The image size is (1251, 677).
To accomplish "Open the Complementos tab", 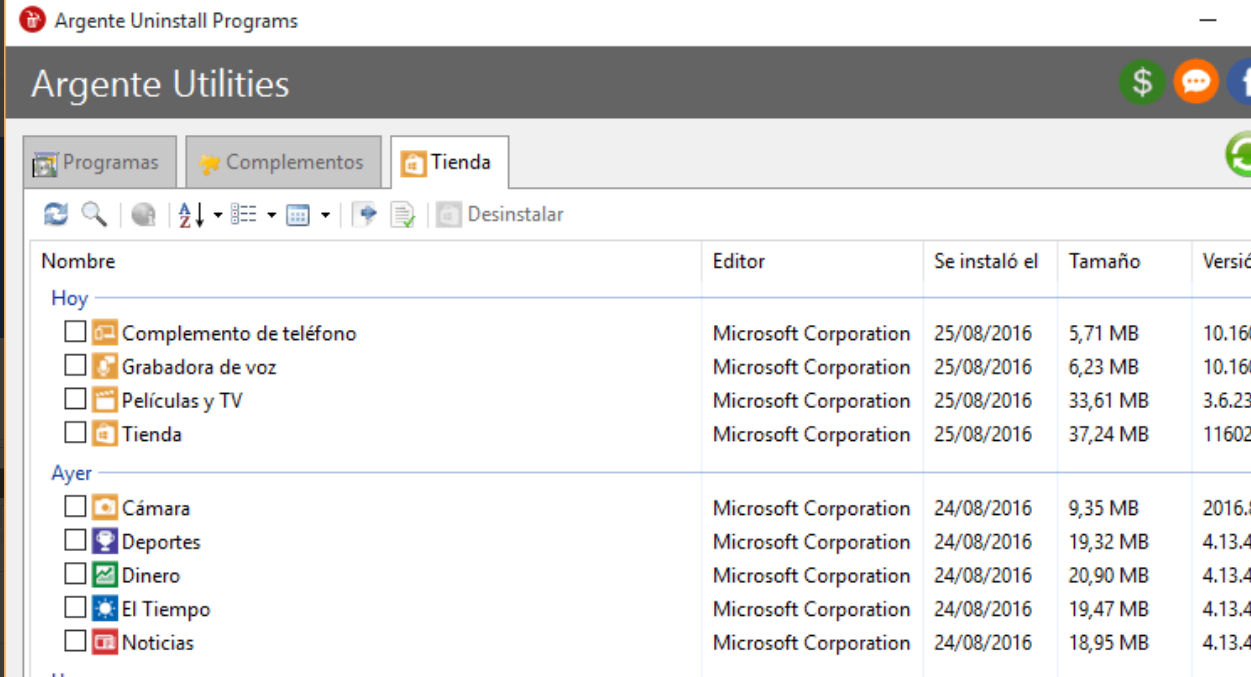I will pos(280,160).
